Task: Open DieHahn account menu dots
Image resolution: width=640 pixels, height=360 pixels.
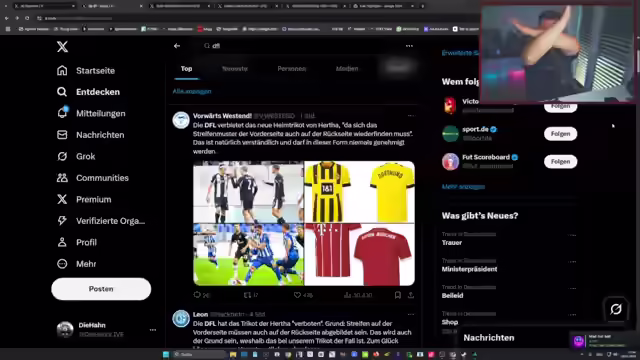Action: (x=153, y=330)
